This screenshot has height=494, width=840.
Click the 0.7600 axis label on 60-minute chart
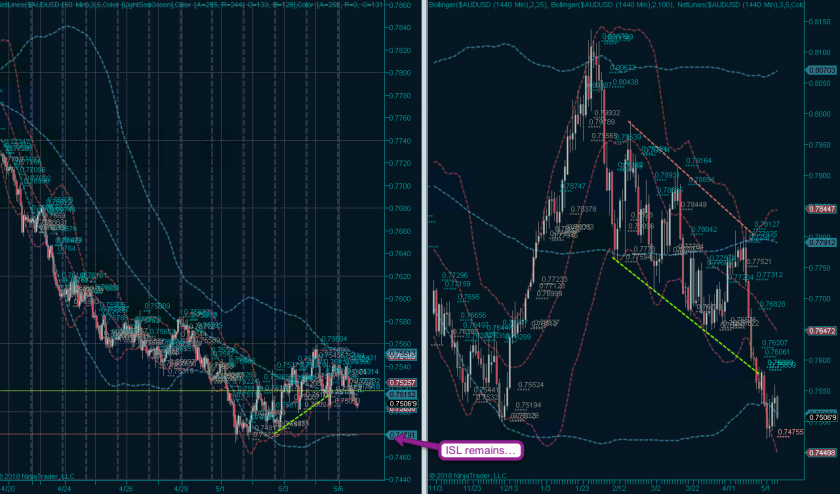(400, 299)
